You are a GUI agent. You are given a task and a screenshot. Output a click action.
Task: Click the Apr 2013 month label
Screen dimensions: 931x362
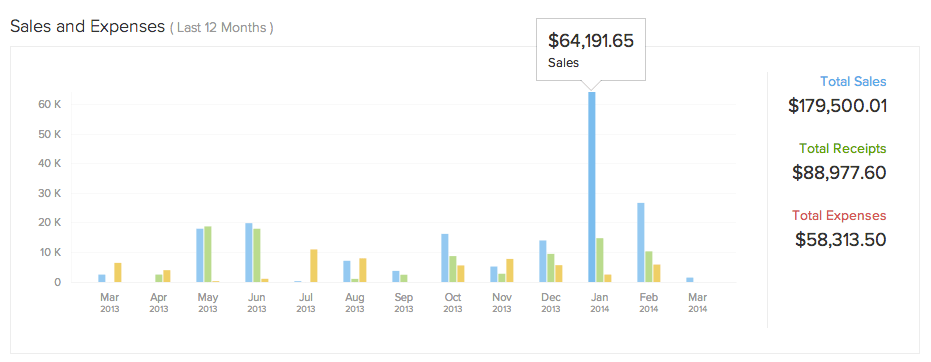[x=159, y=302]
